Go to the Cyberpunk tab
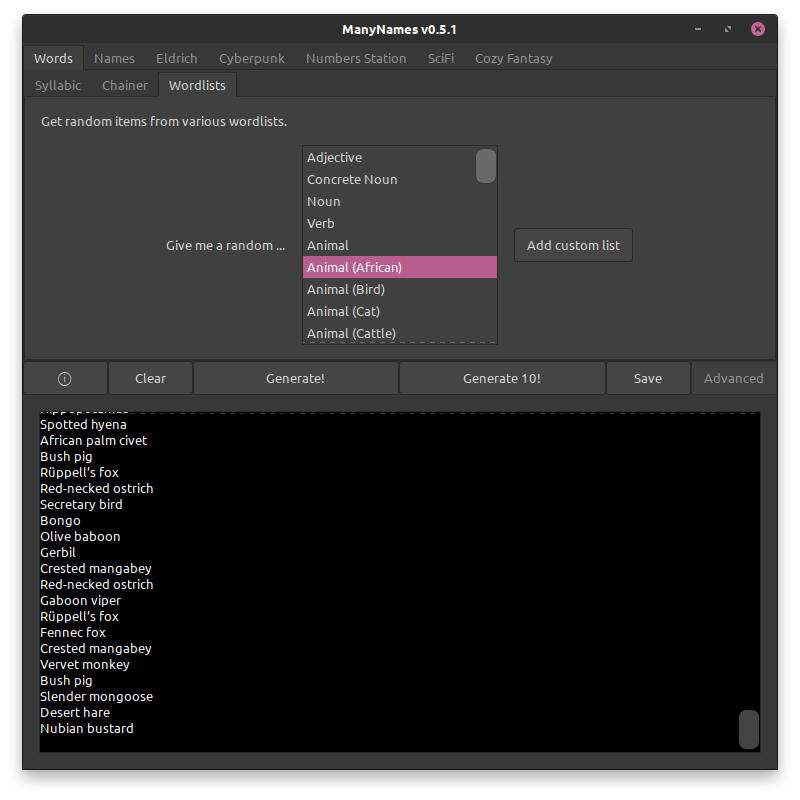The width and height of the screenshot is (800, 800). pyautogui.click(x=252, y=58)
